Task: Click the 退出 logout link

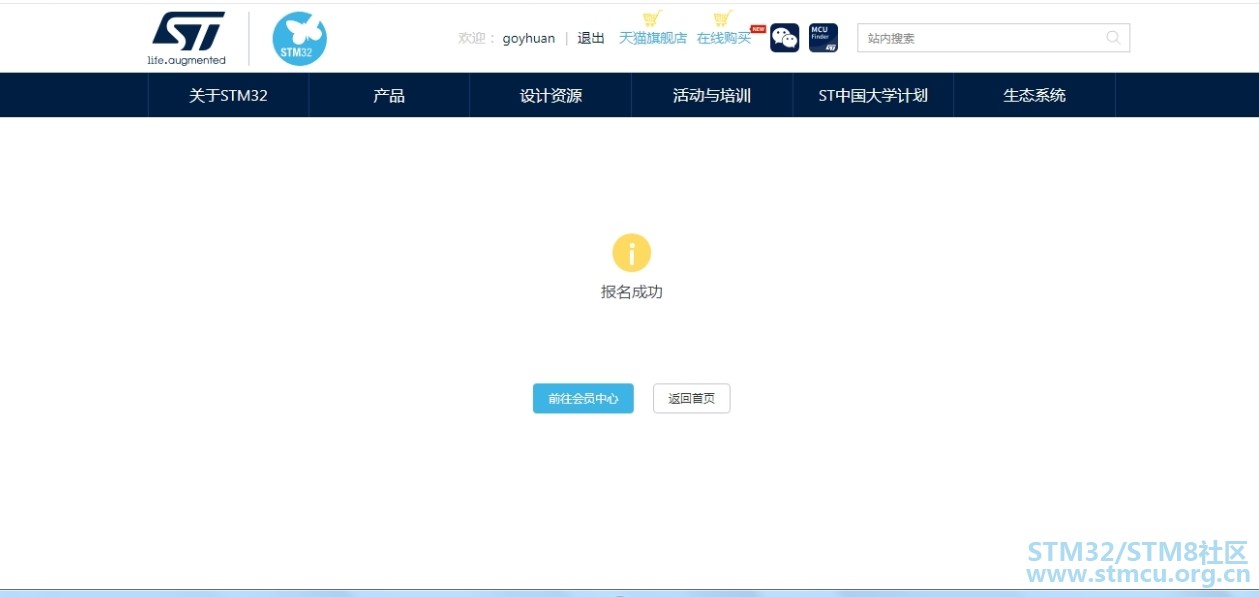Action: (x=591, y=38)
